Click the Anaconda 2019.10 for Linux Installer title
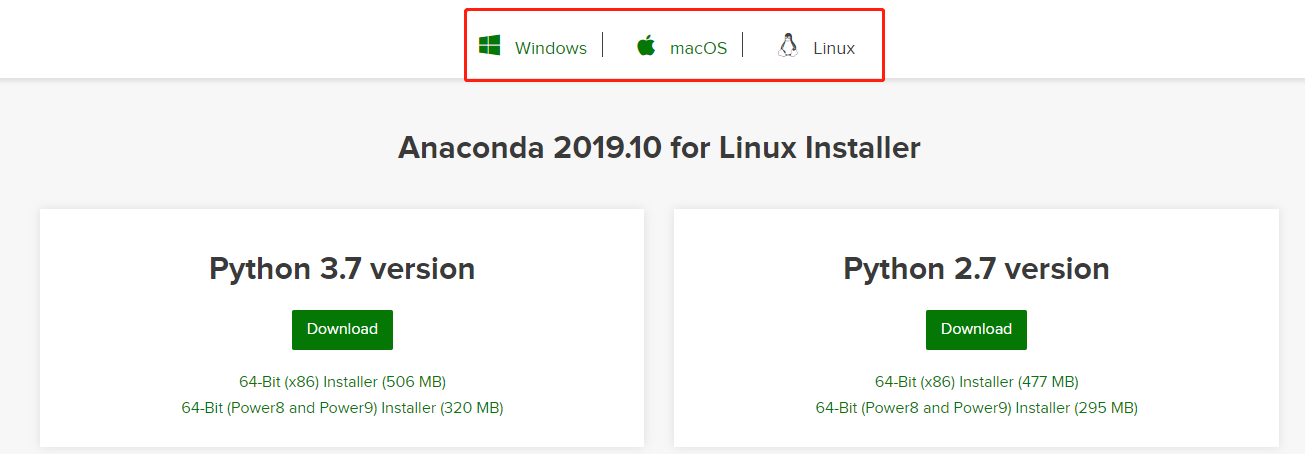1305x454 pixels. click(659, 148)
